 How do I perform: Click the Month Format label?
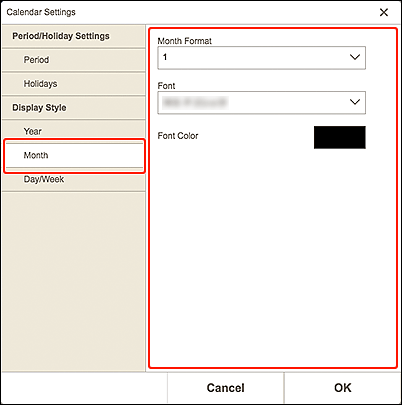pyautogui.click(x=184, y=41)
